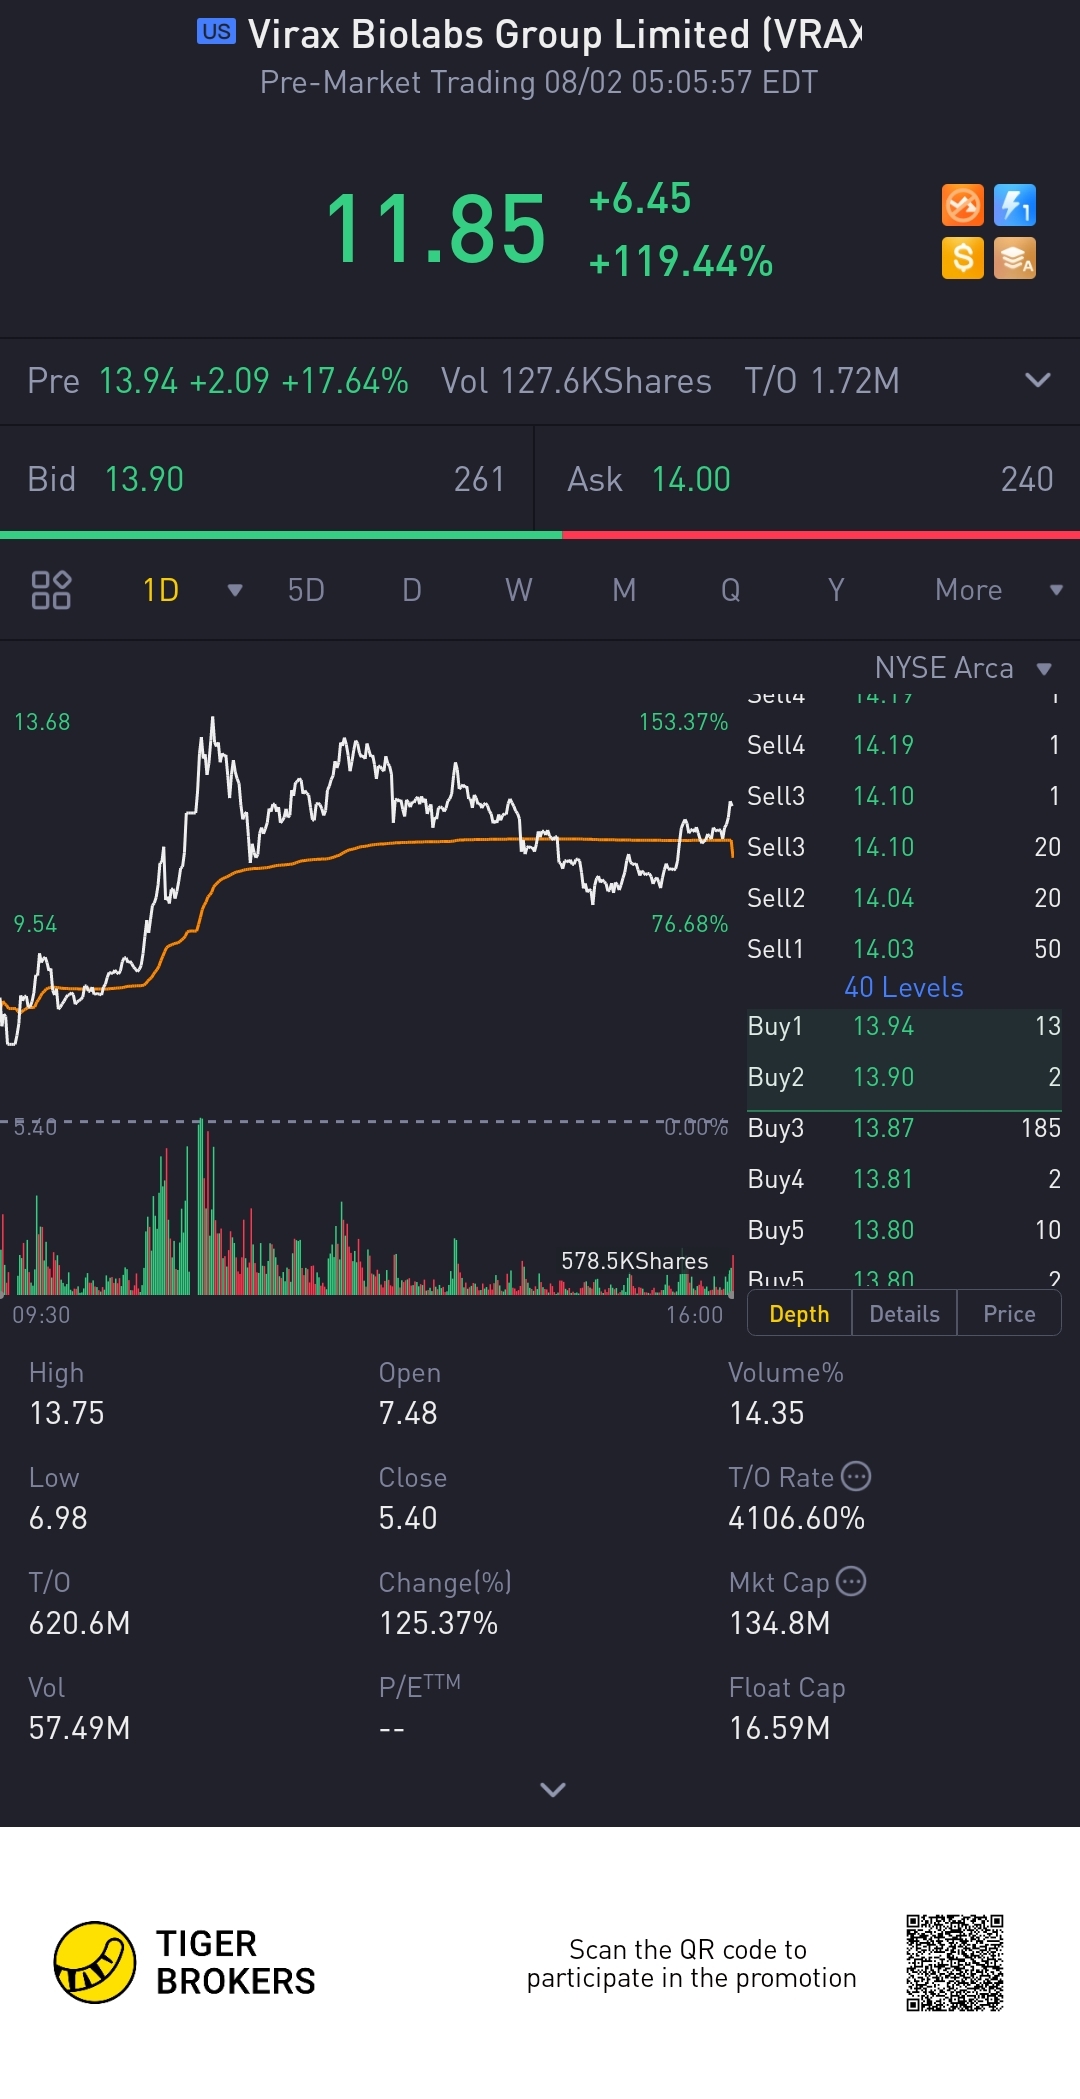Tap the Virax Biolabs Group Limited title
Viewport: 1080px width, 2099px height.
555,34
